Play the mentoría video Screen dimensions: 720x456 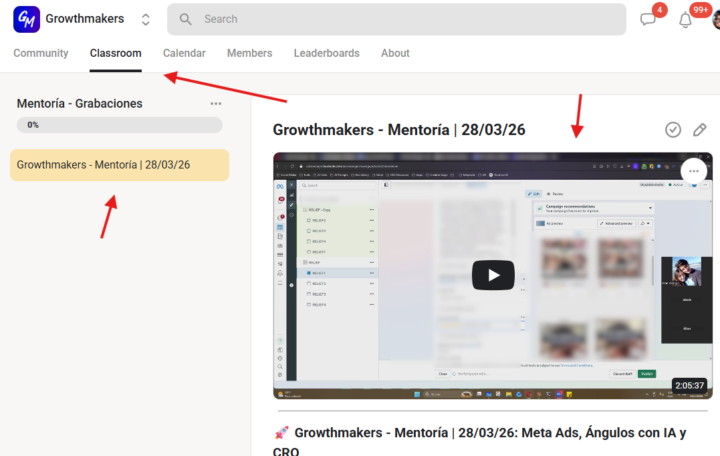coord(493,275)
